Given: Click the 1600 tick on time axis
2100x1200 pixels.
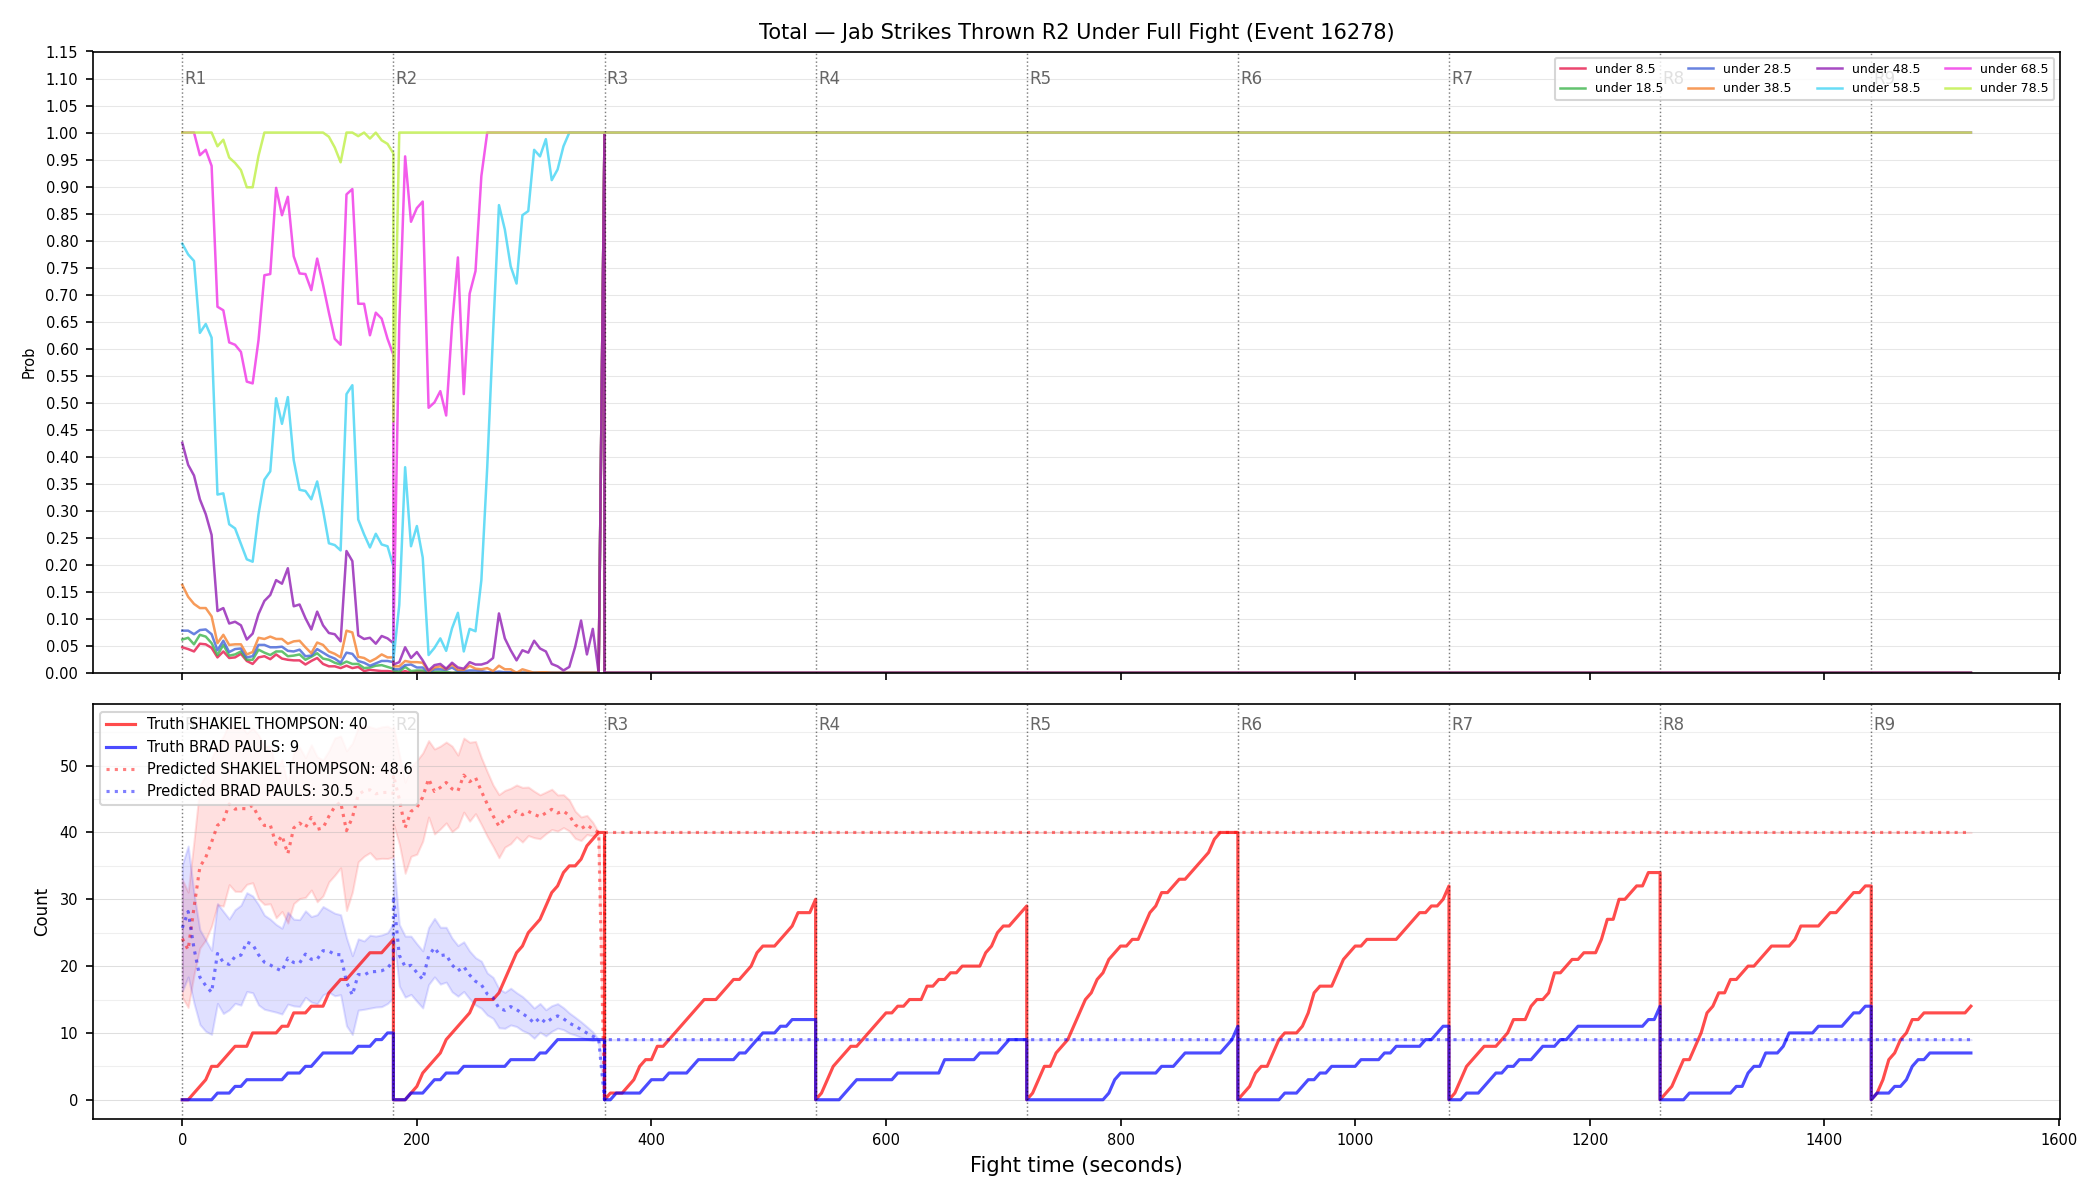Looking at the screenshot, I should pyautogui.click(x=2059, y=1140).
